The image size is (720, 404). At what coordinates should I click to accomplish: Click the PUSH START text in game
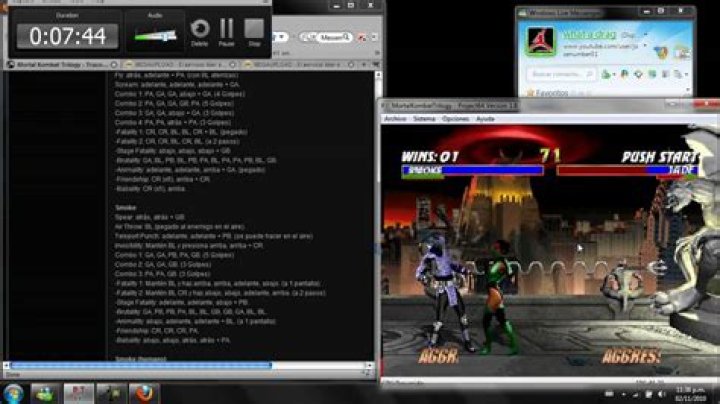[x=660, y=157]
